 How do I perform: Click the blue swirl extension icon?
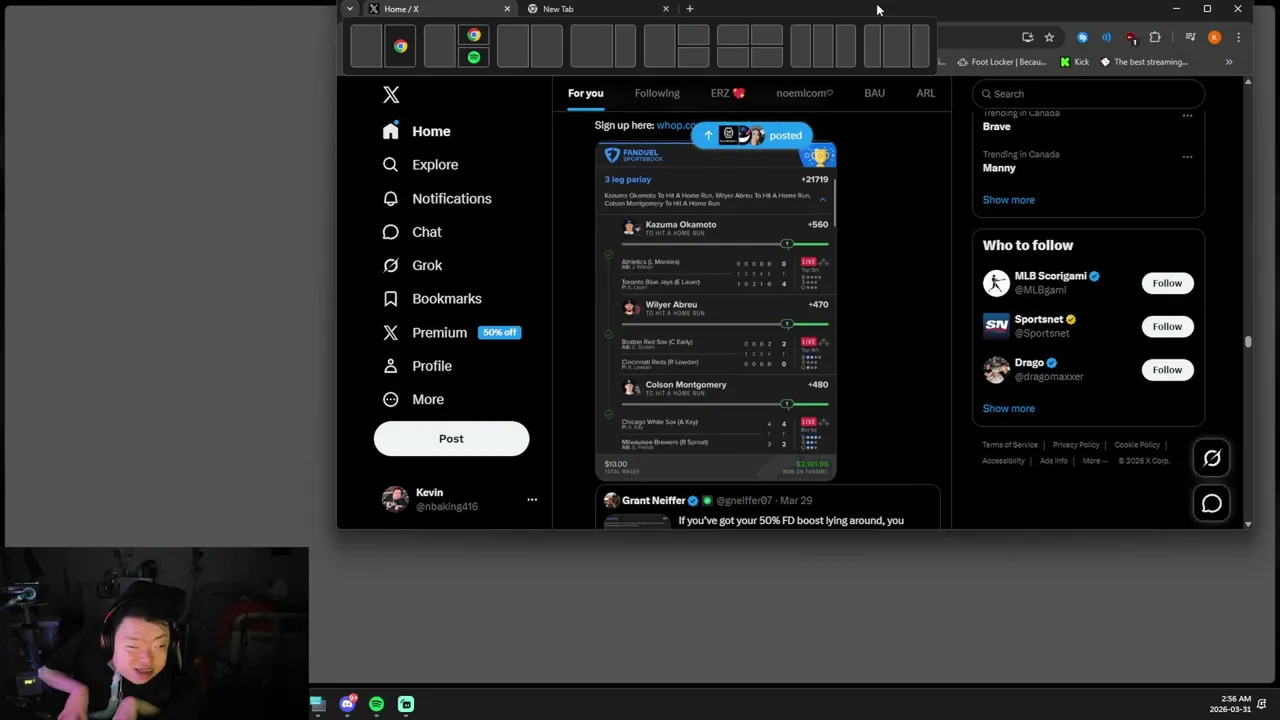1082,37
